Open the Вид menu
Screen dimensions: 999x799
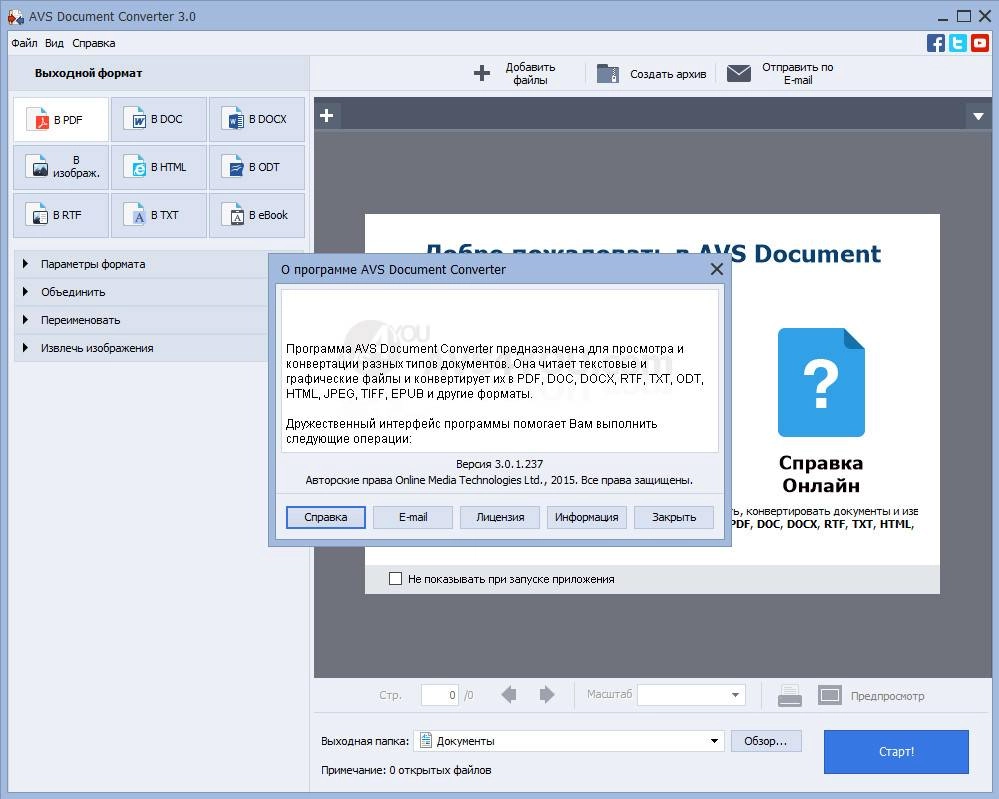pos(54,43)
